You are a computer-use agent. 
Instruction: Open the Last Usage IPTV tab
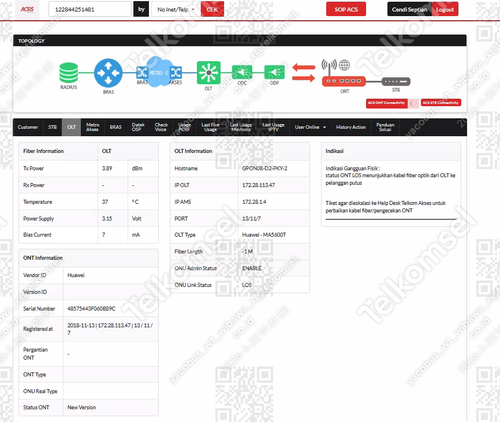273,127
